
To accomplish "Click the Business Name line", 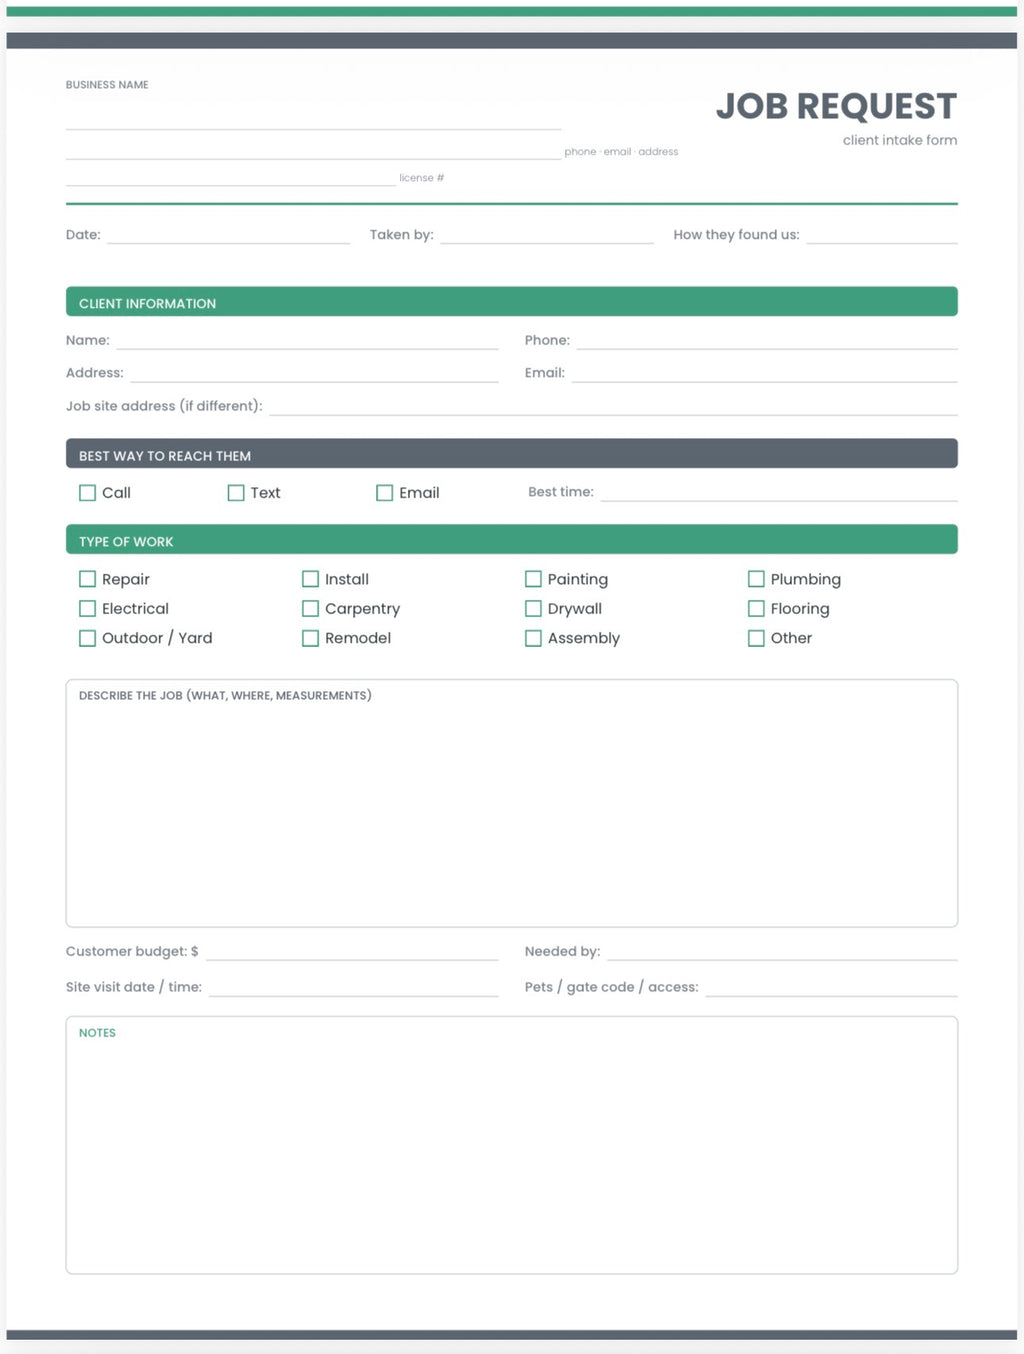I will click(313, 119).
